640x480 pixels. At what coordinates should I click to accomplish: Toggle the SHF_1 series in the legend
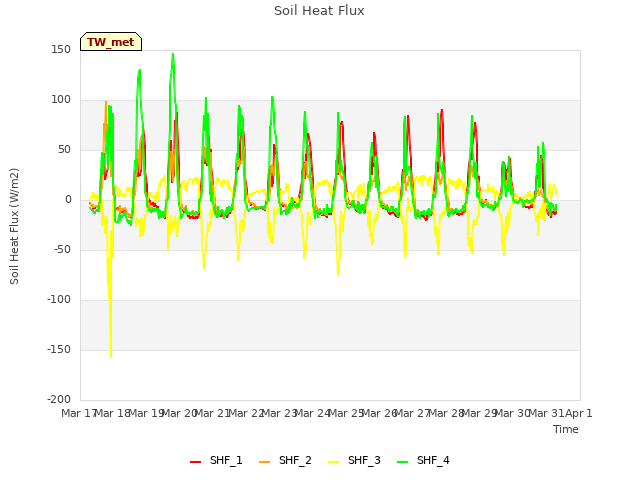[216, 460]
